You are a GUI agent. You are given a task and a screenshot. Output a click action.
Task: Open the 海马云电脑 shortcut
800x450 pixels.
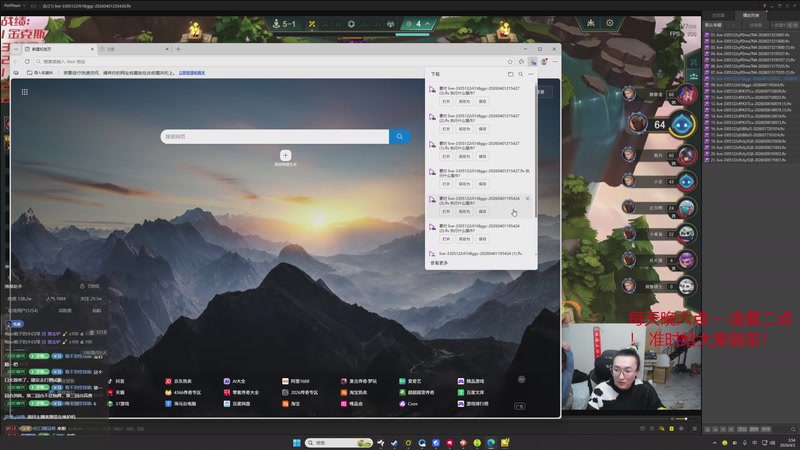pos(181,404)
